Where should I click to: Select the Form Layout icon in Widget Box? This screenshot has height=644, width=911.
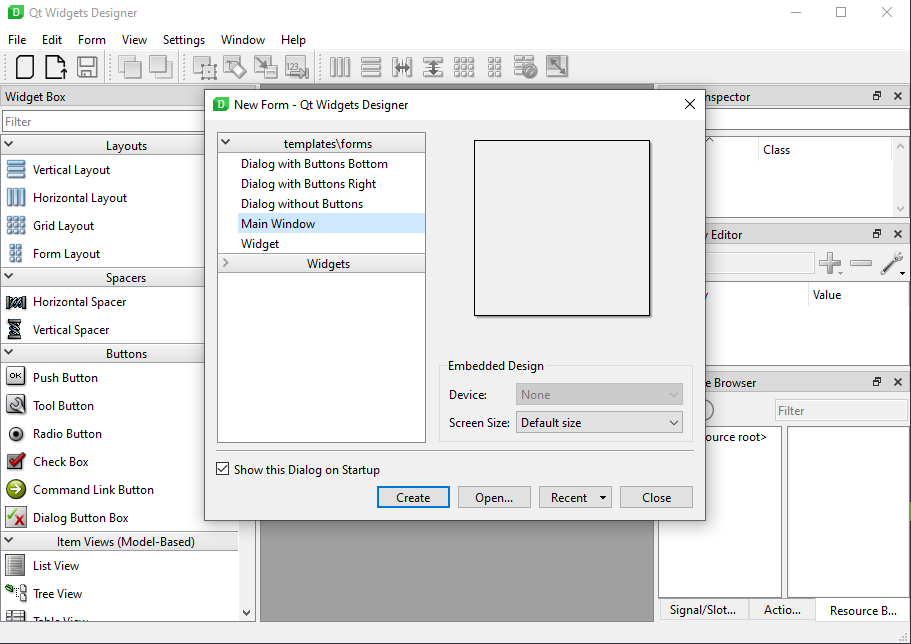tap(16, 253)
